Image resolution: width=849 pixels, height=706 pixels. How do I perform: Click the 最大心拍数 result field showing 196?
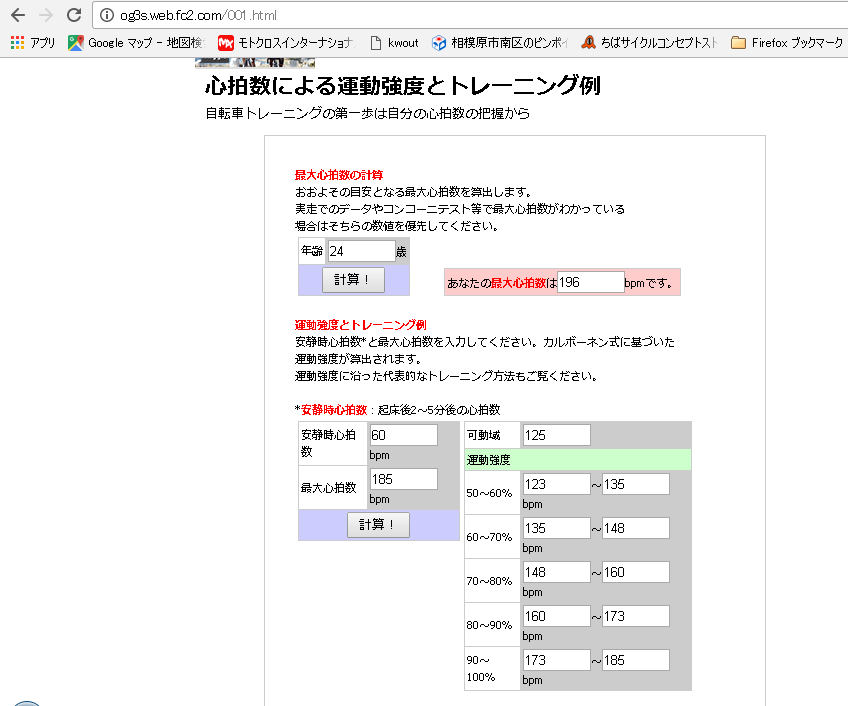(591, 282)
